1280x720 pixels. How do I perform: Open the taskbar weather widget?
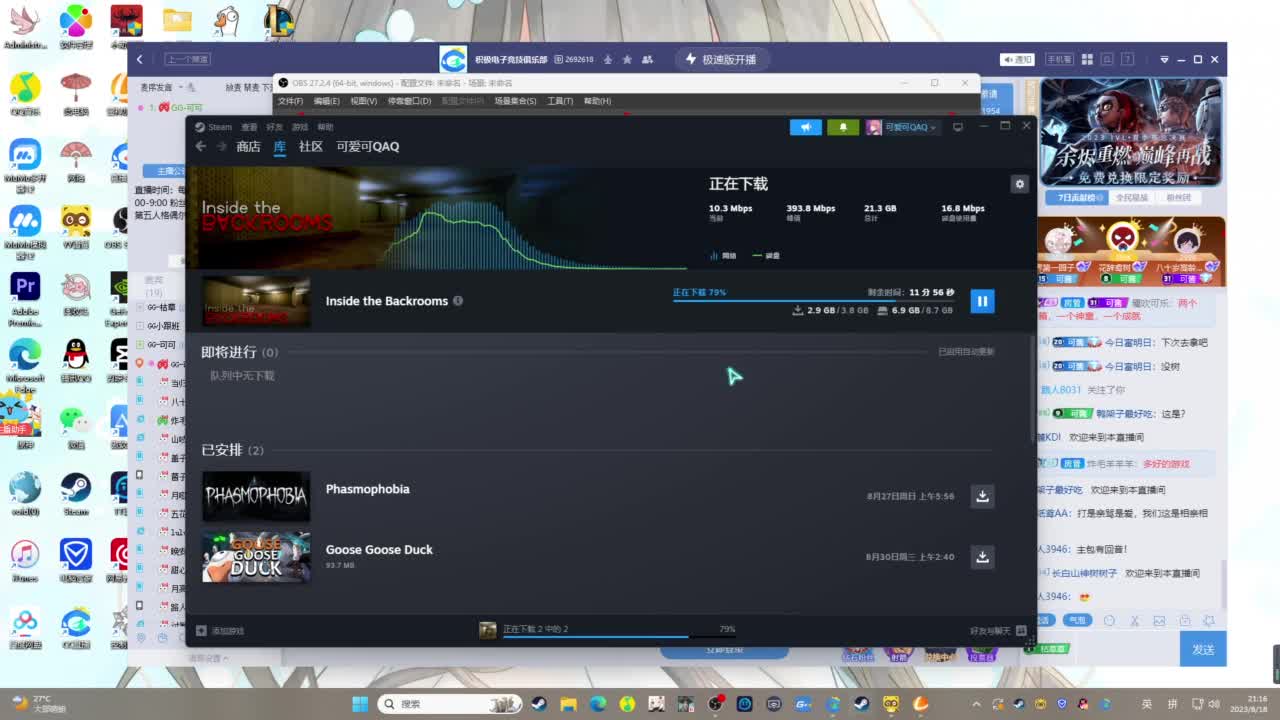[x=38, y=704]
